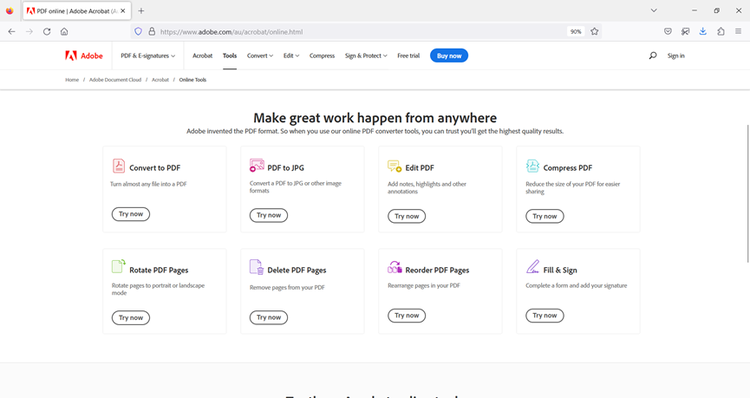Open the Acrobat breadcrumb link

pos(160,80)
